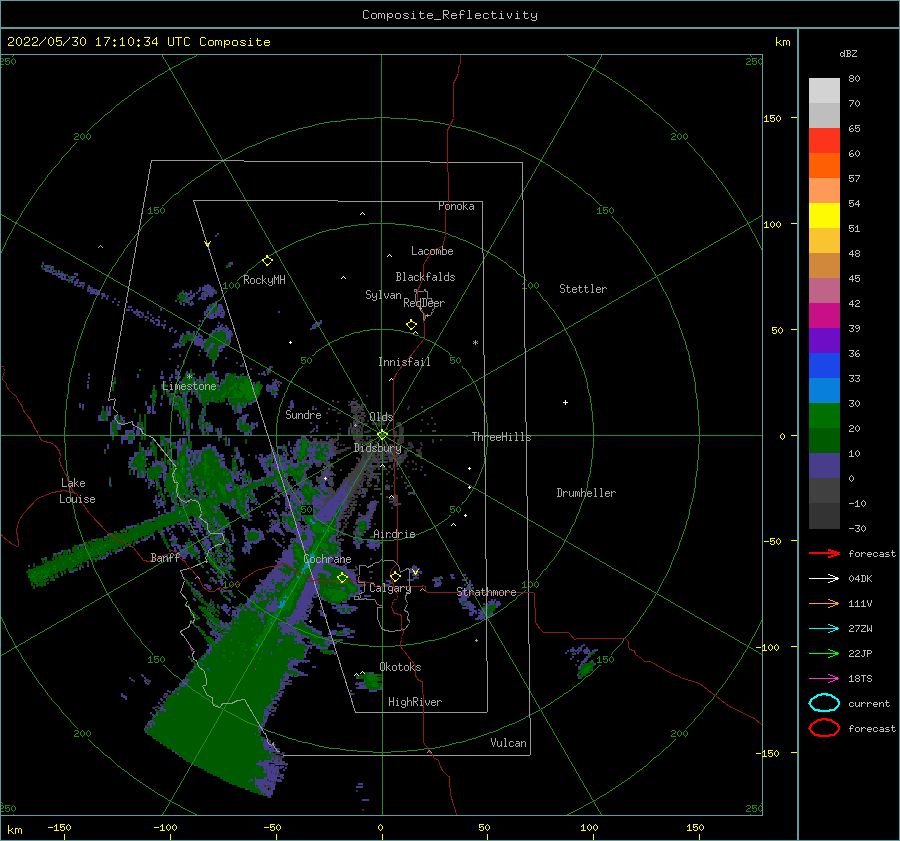Click the Banff town label

tap(165, 557)
